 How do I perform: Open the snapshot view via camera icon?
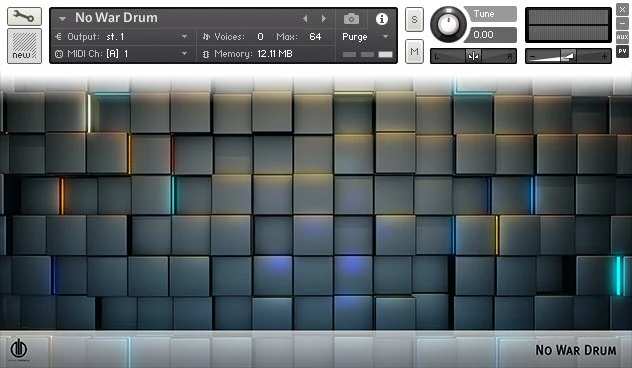351,19
